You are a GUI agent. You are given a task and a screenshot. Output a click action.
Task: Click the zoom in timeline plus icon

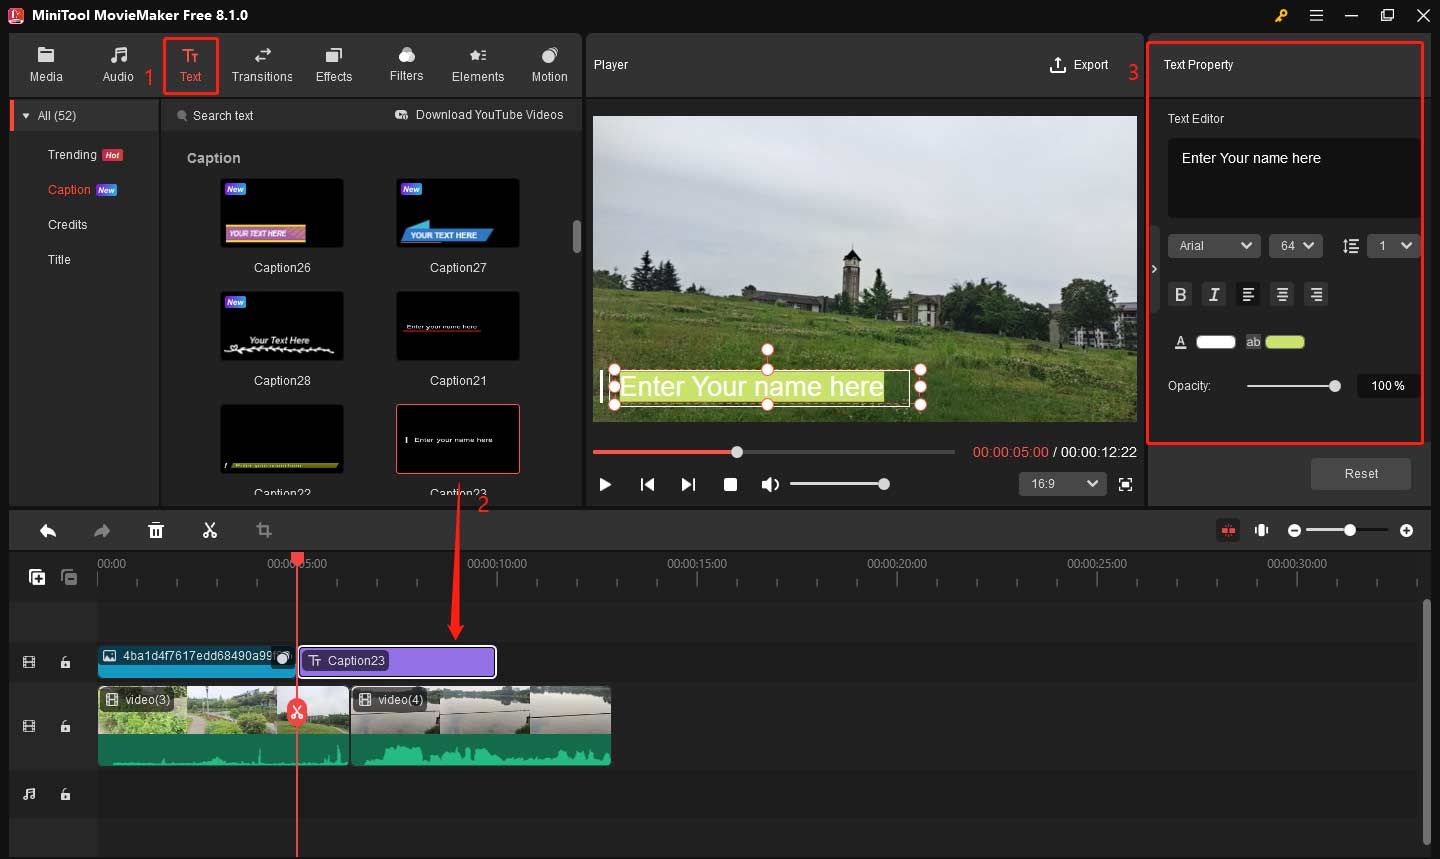click(1406, 530)
